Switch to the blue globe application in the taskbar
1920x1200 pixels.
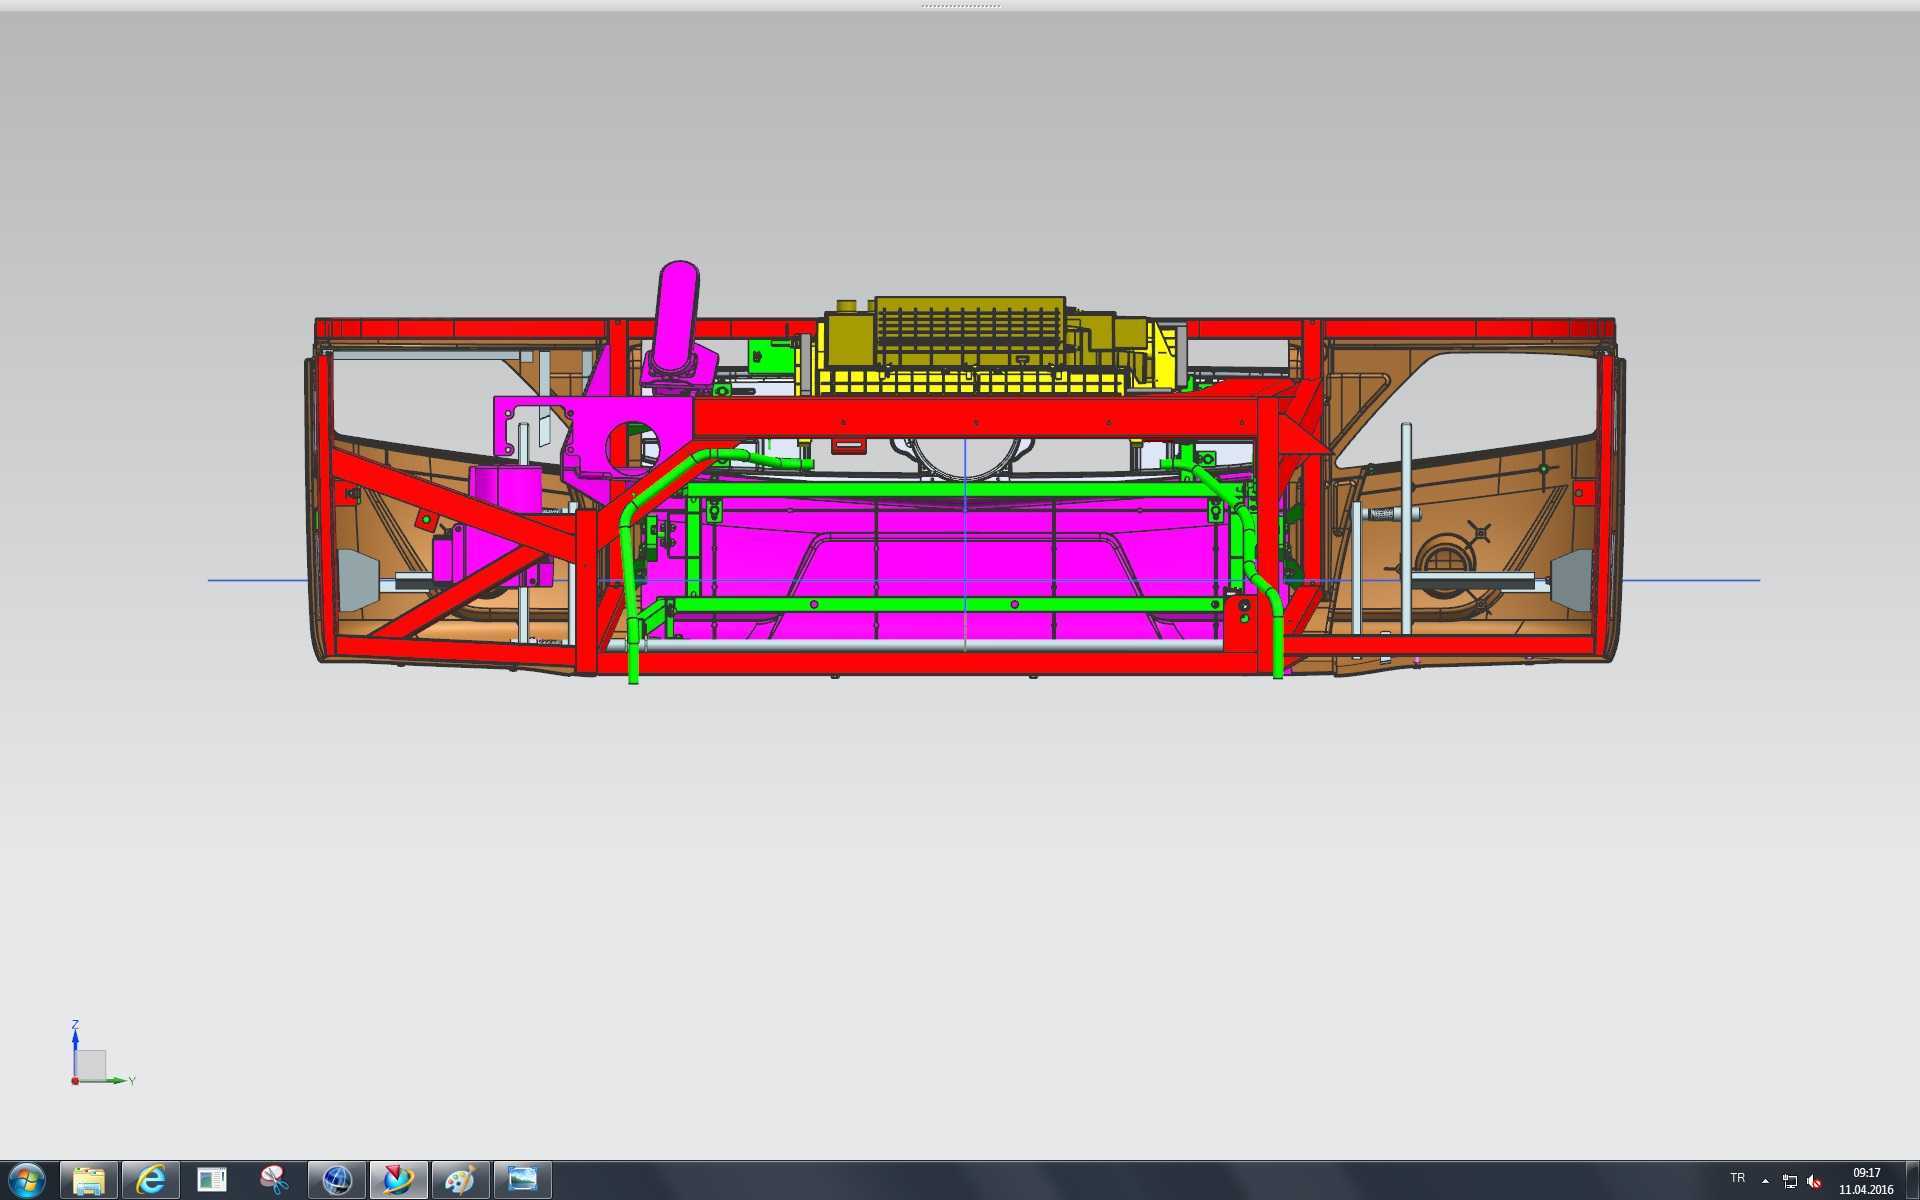click(x=337, y=1180)
